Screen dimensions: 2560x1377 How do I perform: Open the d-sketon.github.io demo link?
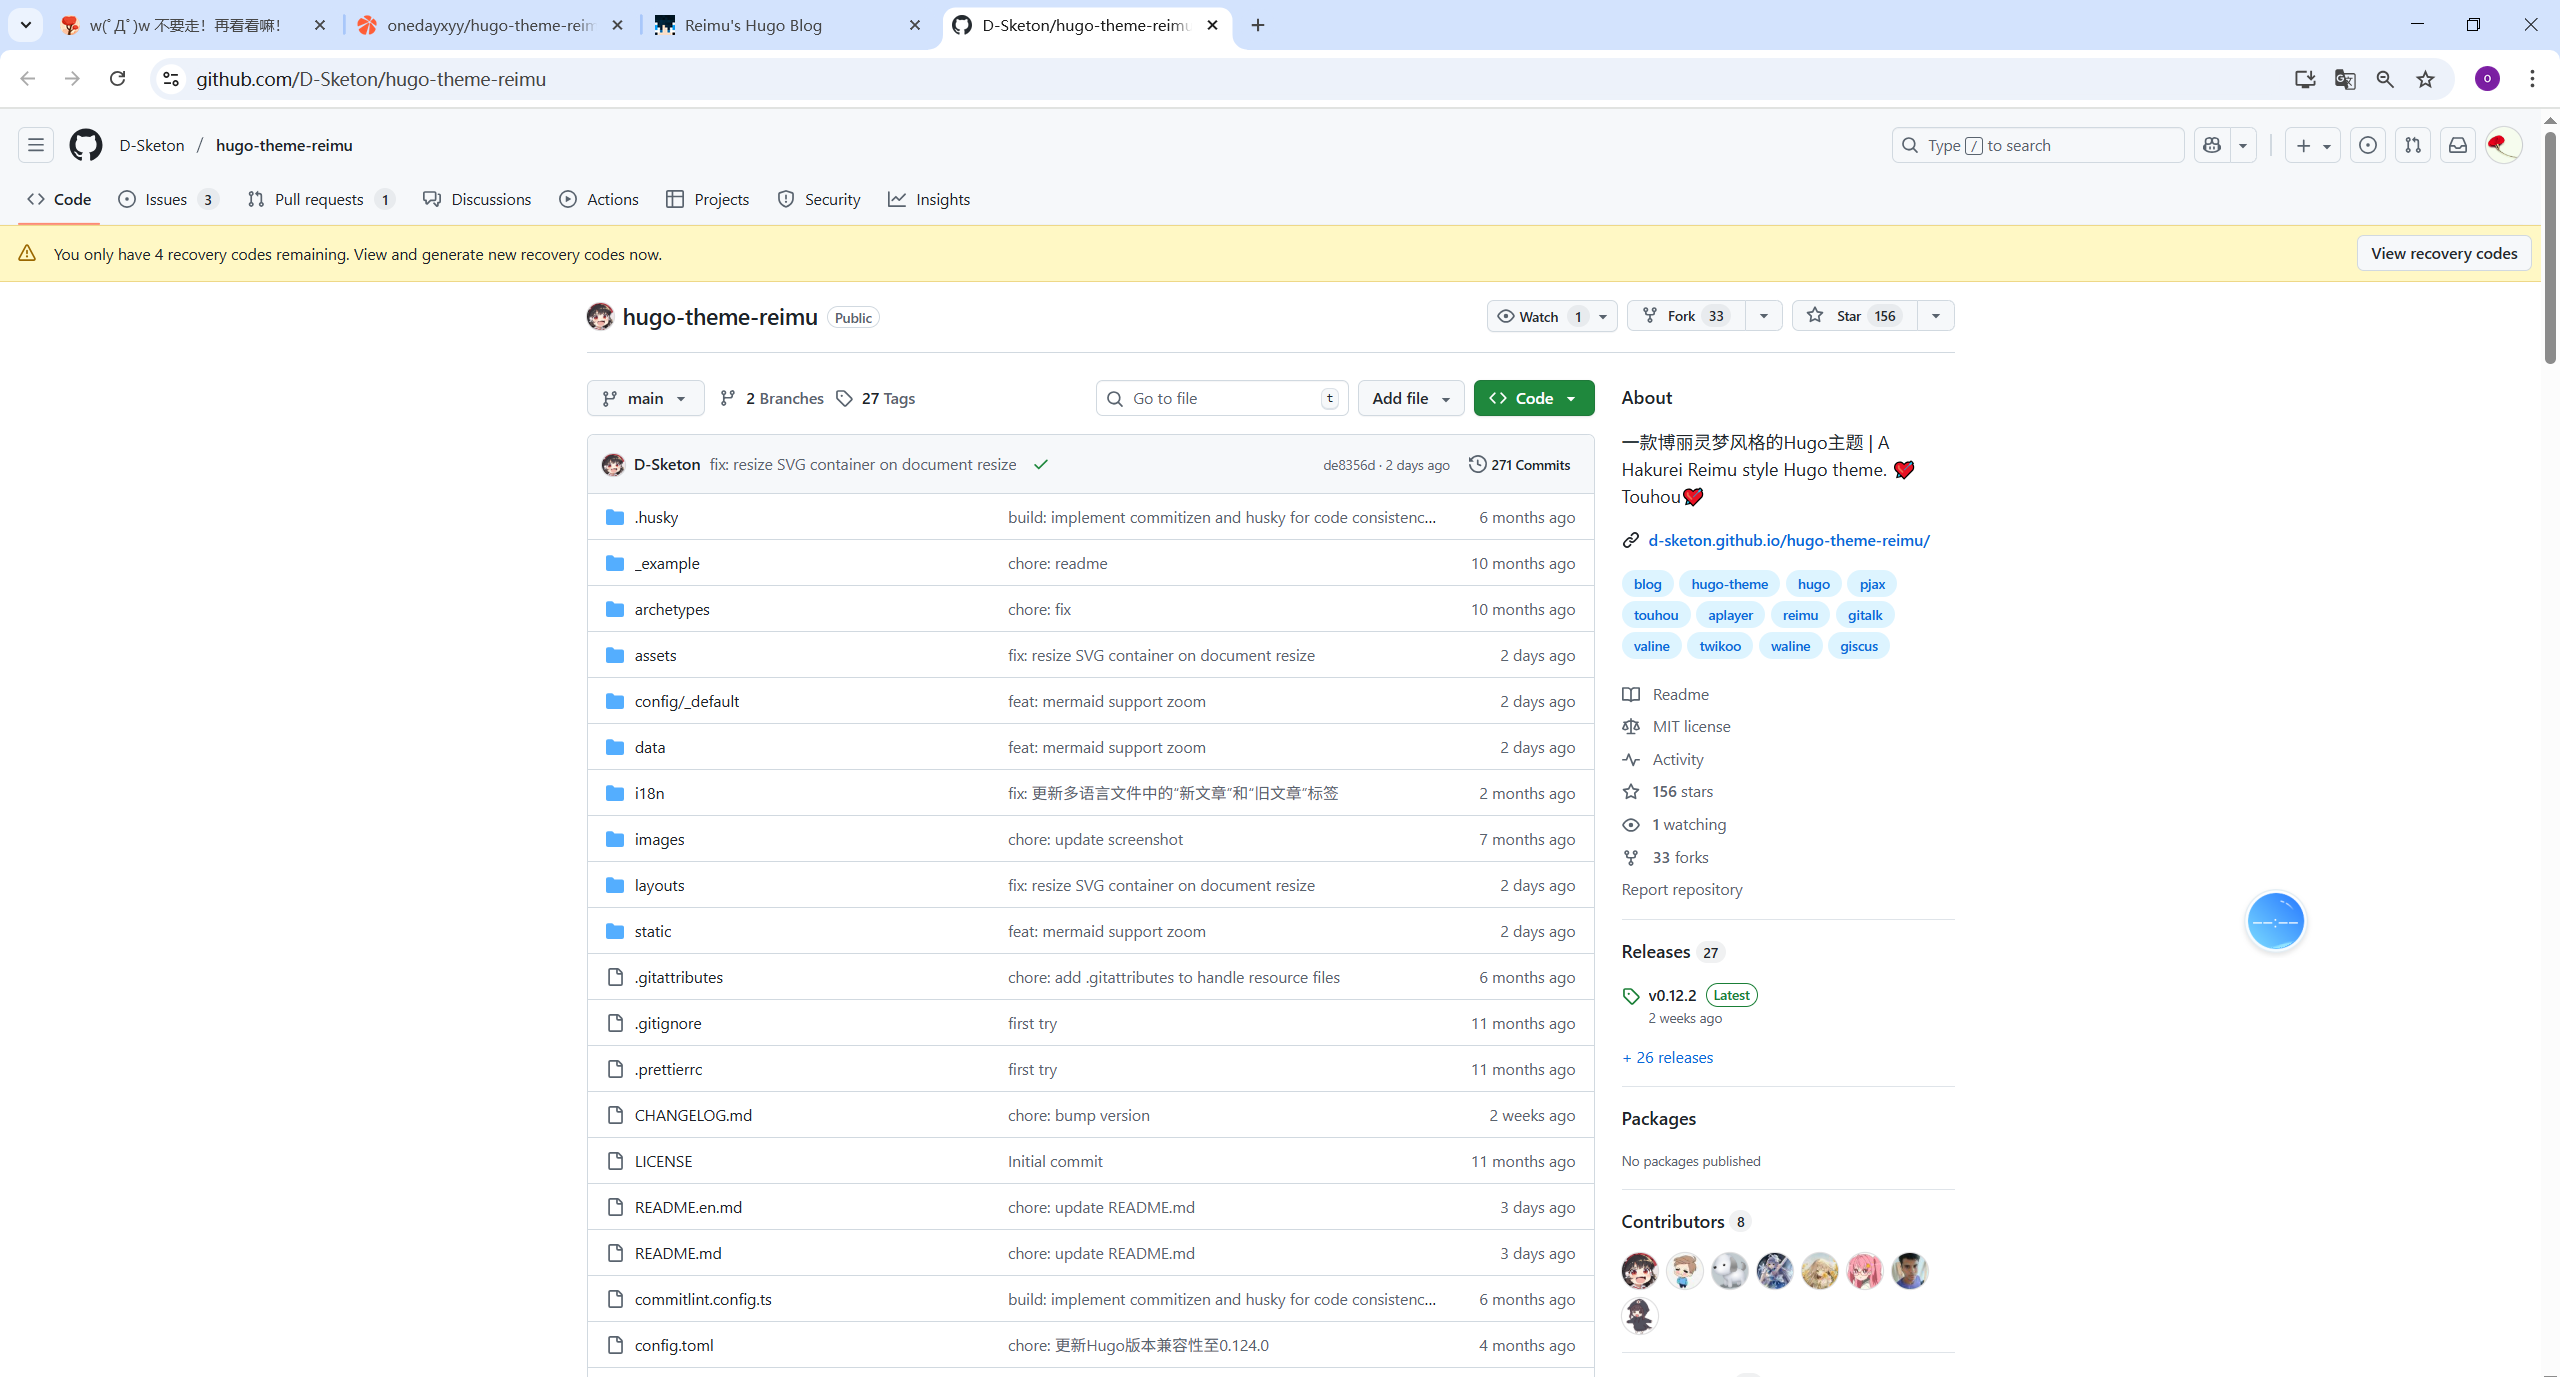[1788, 540]
